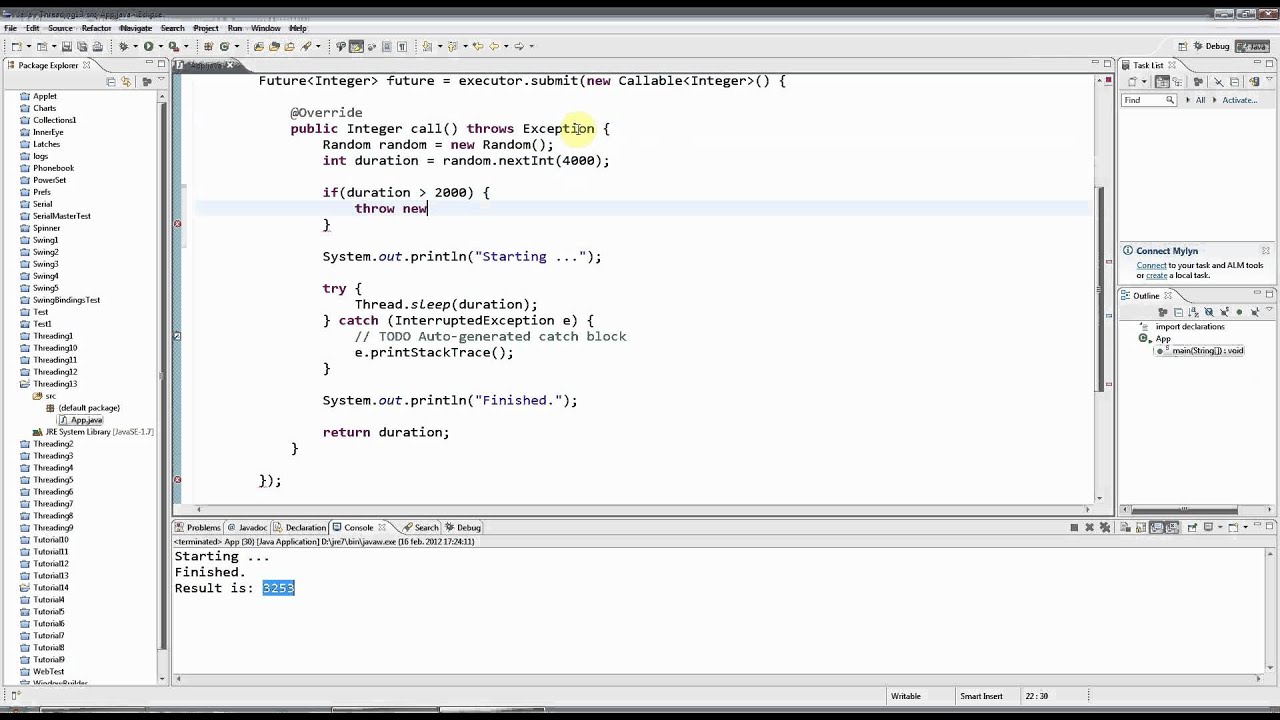Open the Debug button dropdown arrow
1280x720 pixels.
click(135, 46)
